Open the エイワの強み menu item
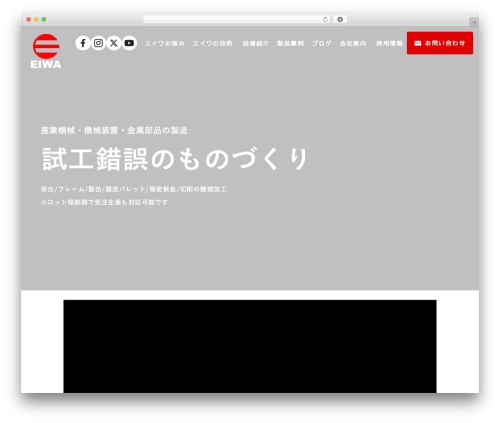This screenshot has width=500, height=423. coord(165,43)
